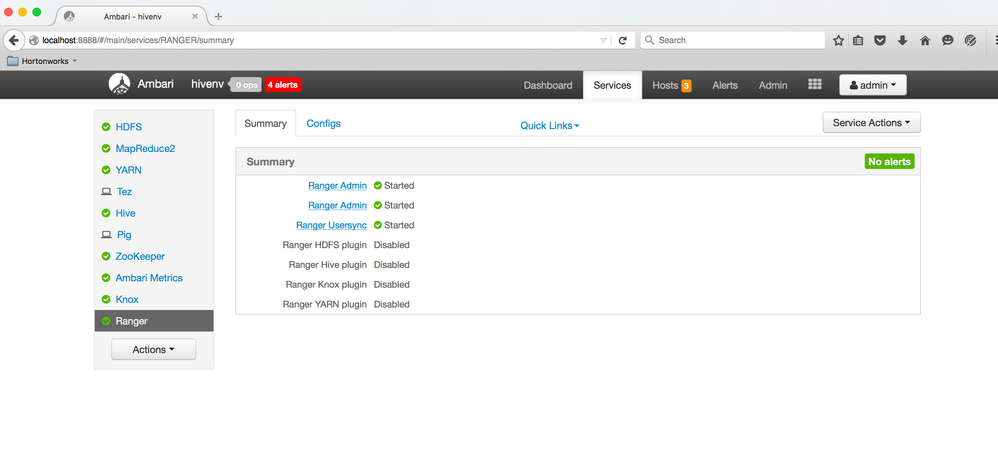Switch to the Configs tab
This screenshot has height=451, width=998.
323,123
